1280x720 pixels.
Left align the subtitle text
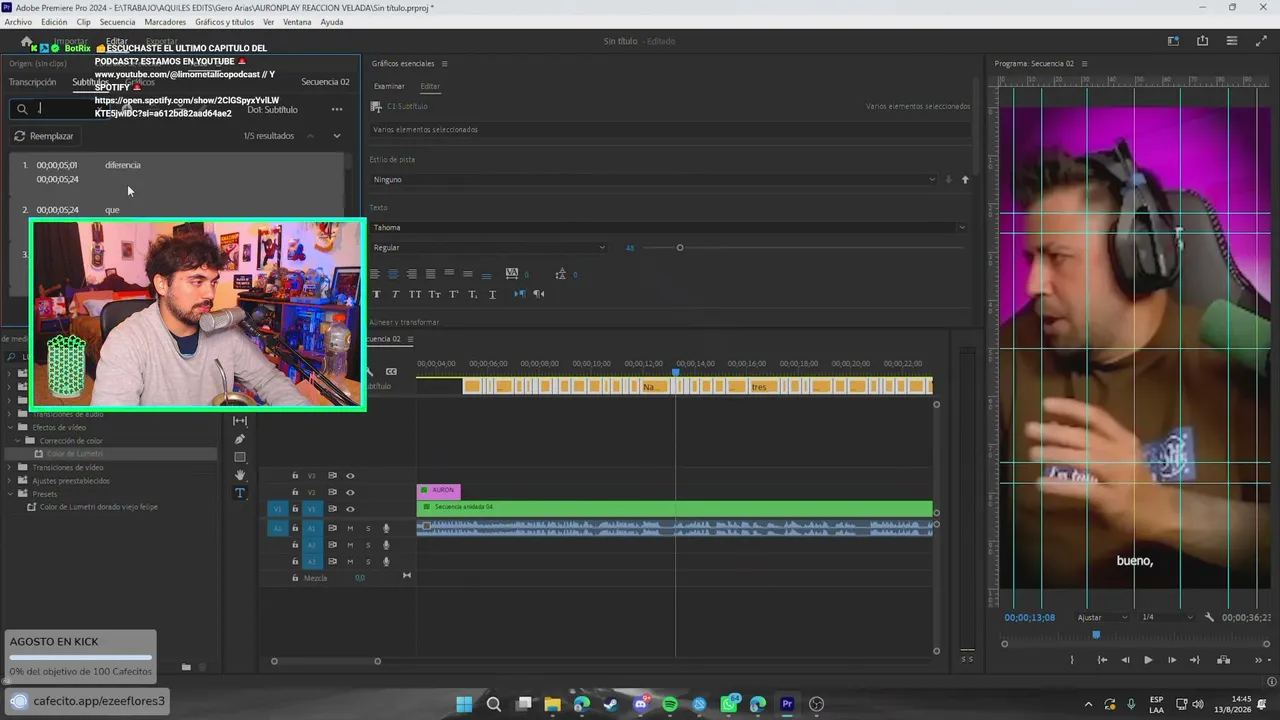(375, 274)
